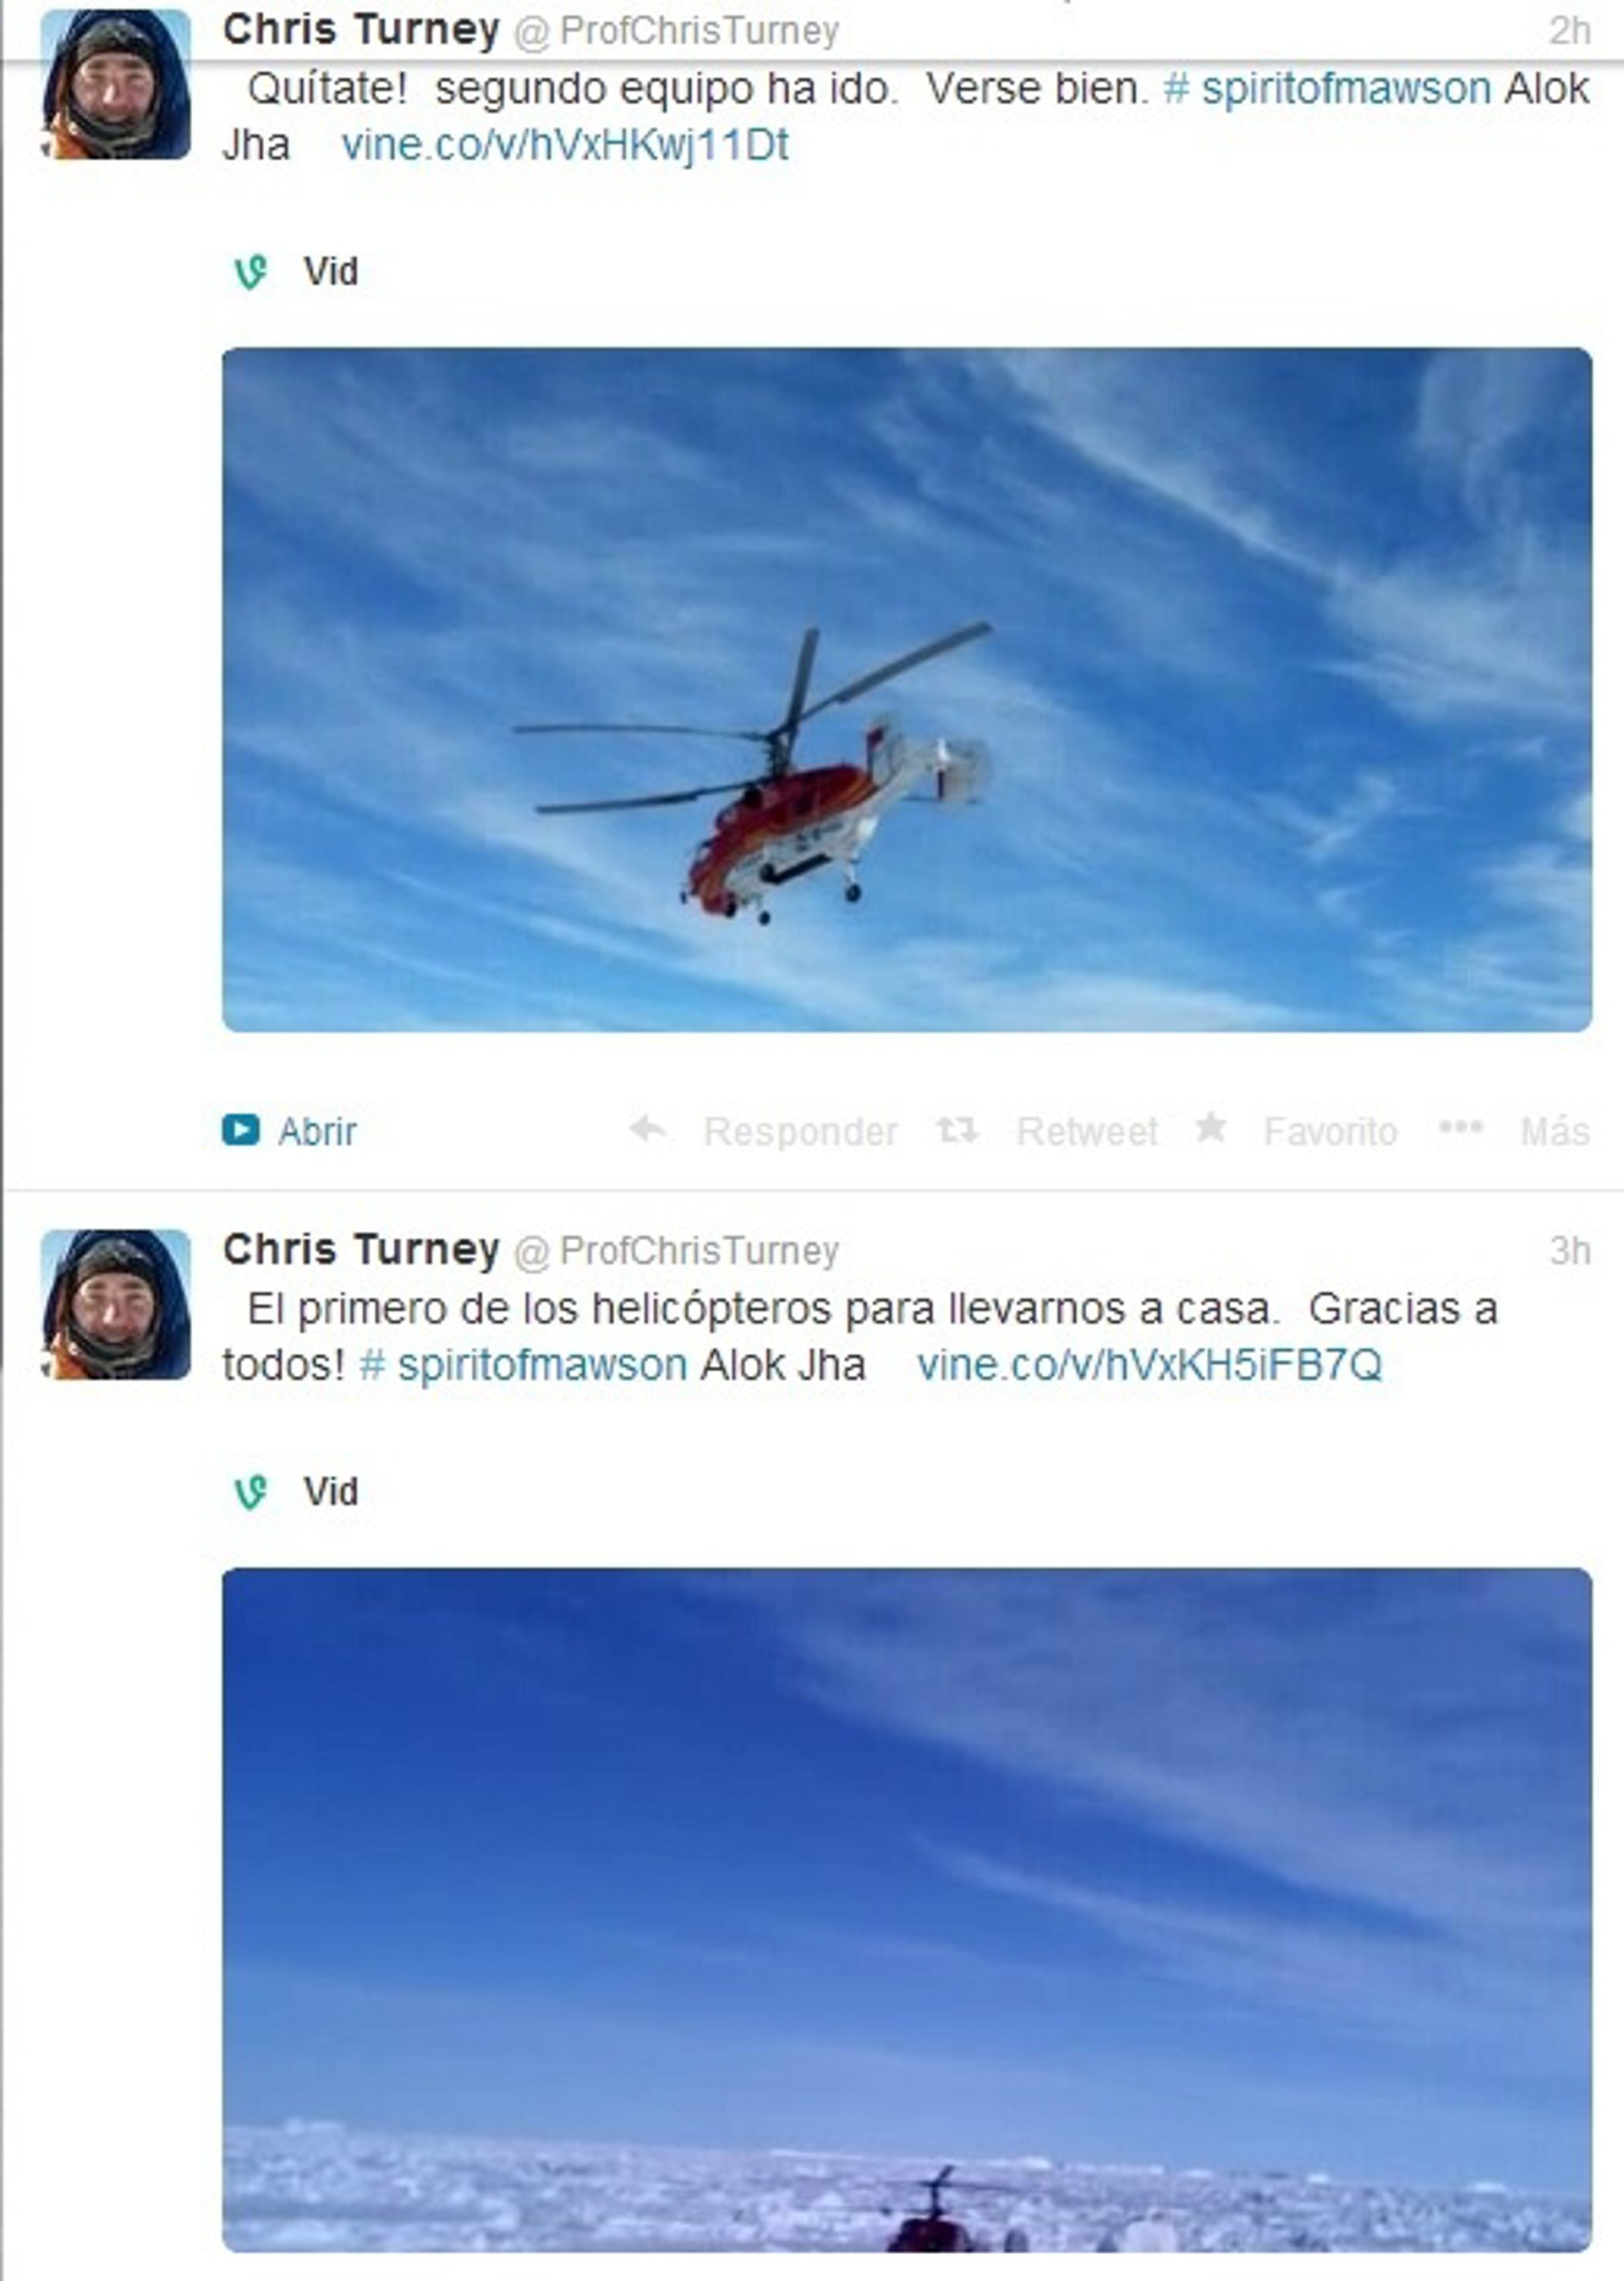Open Chris Turney avatar on second tweet
Image resolution: width=1624 pixels, height=2281 pixels.
coord(116,1304)
